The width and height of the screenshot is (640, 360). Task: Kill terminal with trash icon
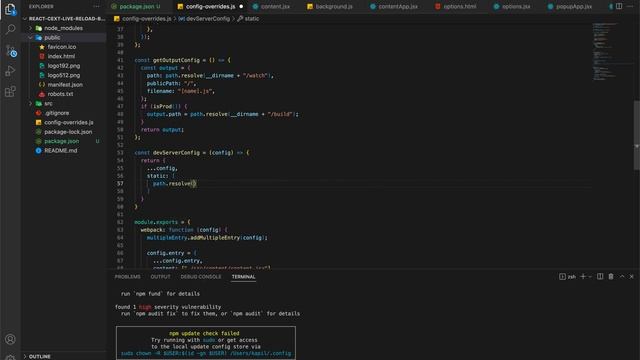click(611, 276)
